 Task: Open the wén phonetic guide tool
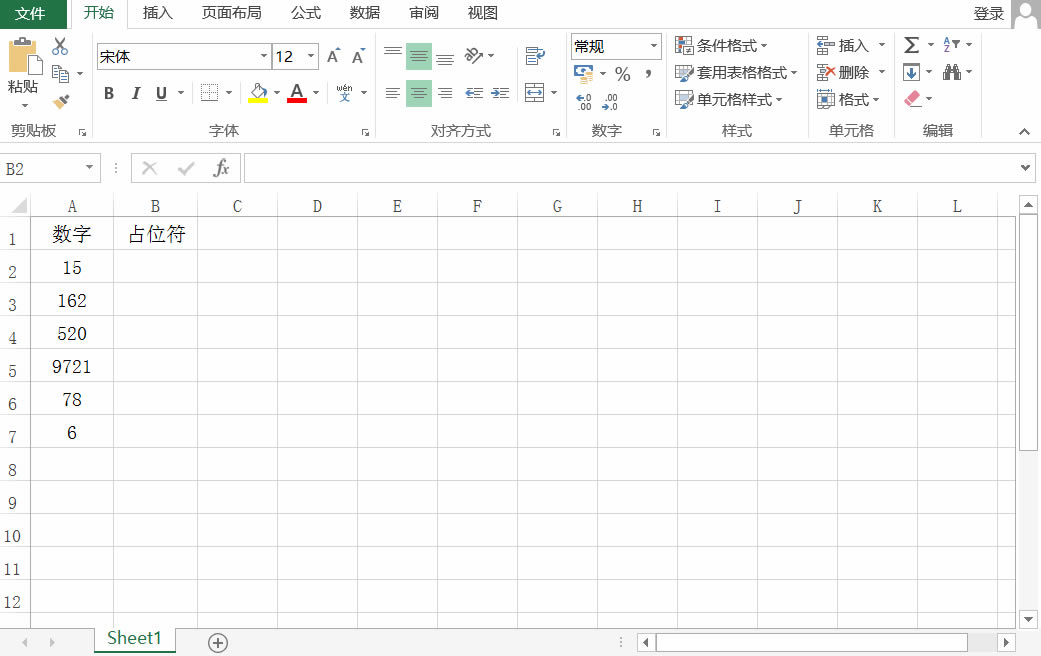point(345,93)
